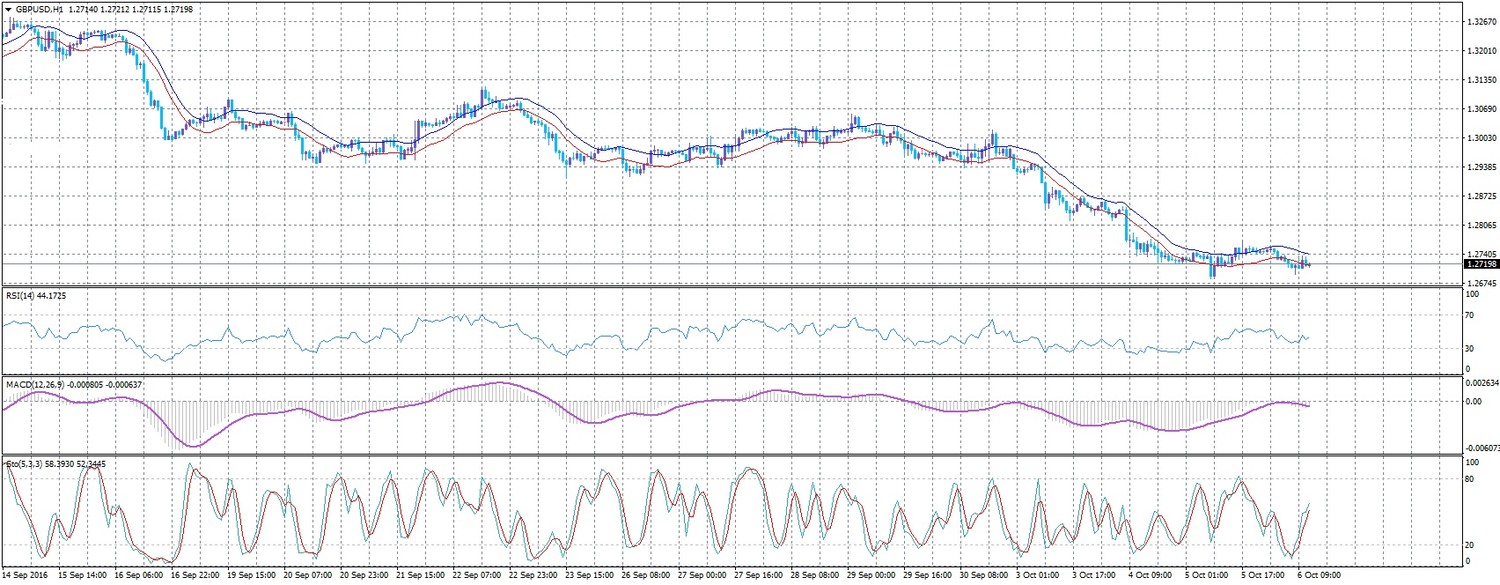Click the 1.26745 price scale label

point(1479,283)
